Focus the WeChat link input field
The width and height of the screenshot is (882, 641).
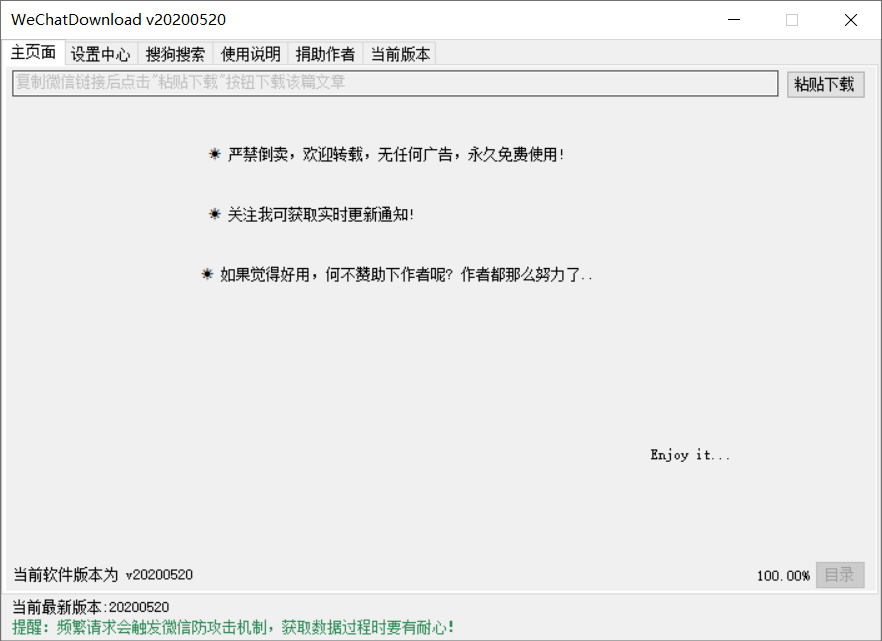[x=395, y=83]
